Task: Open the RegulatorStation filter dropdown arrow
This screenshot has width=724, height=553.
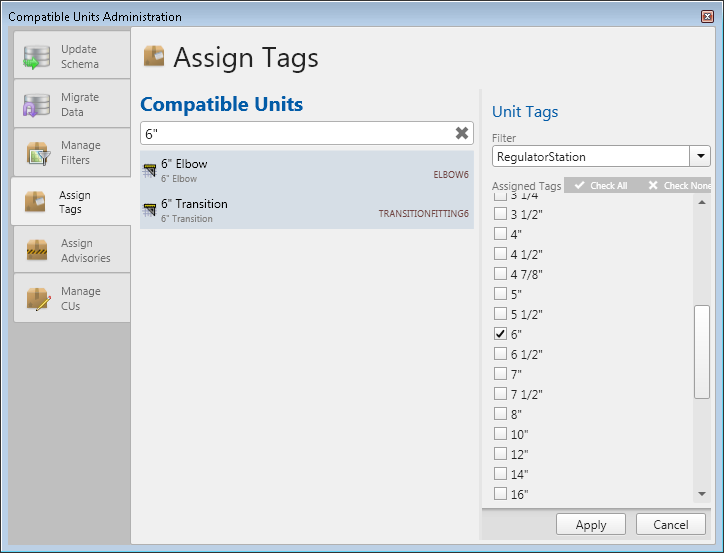Action: pyautogui.click(x=700, y=157)
